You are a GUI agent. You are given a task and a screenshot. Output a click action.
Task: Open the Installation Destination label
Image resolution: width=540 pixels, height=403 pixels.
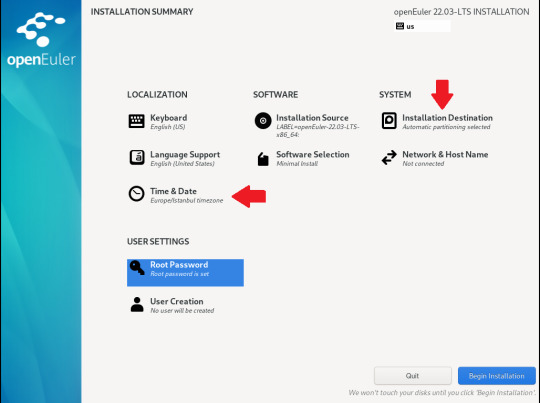coord(447,118)
